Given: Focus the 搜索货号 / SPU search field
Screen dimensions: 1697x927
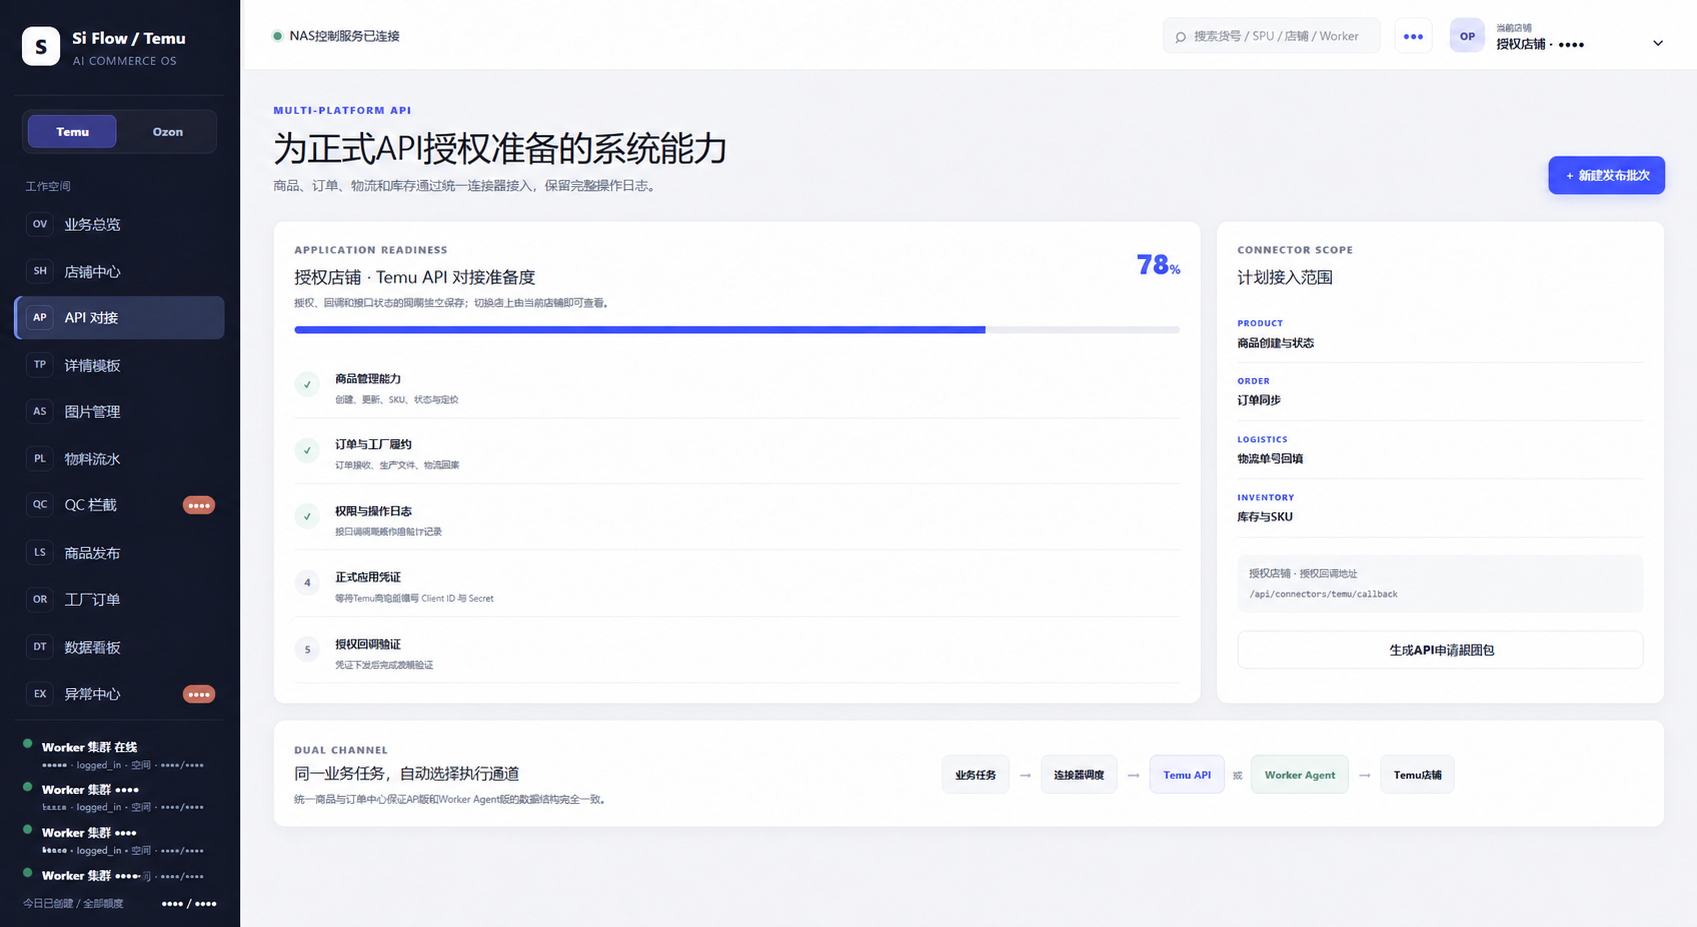Looking at the screenshot, I should [x=1271, y=36].
